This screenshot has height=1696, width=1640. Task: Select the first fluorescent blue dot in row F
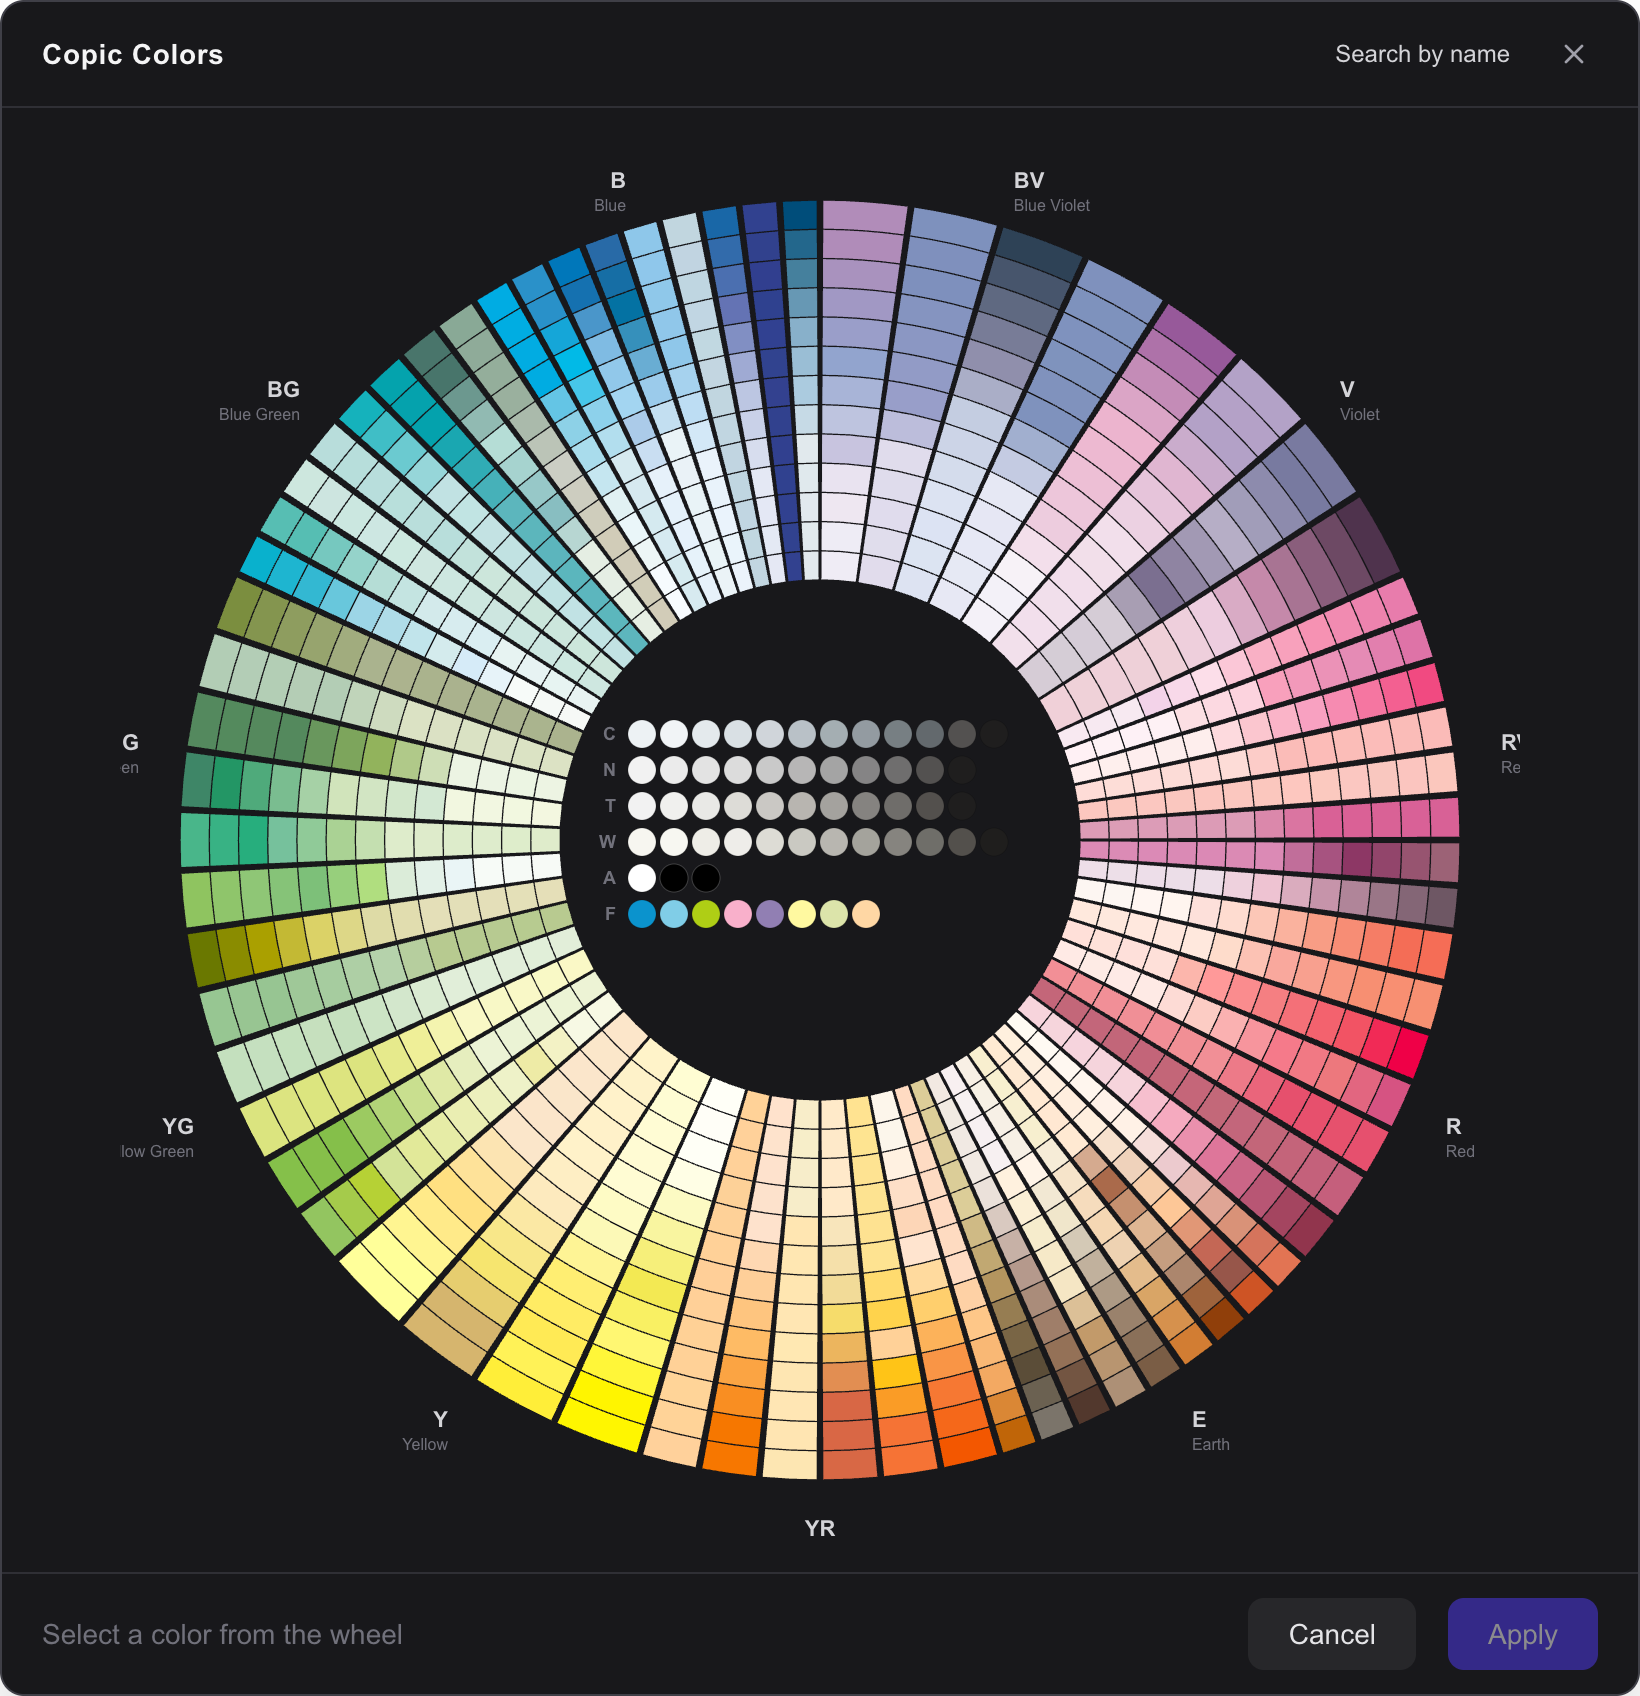[642, 913]
